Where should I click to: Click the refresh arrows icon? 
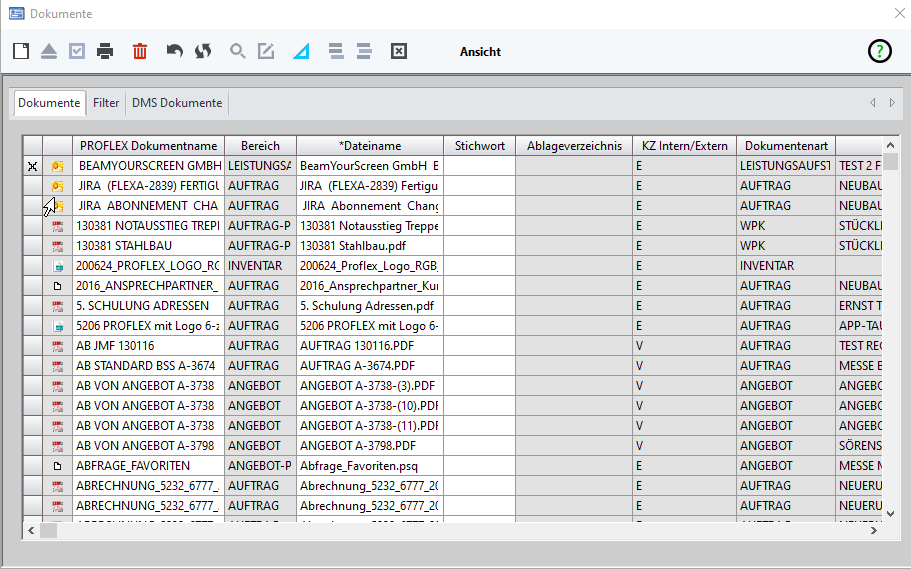point(203,51)
